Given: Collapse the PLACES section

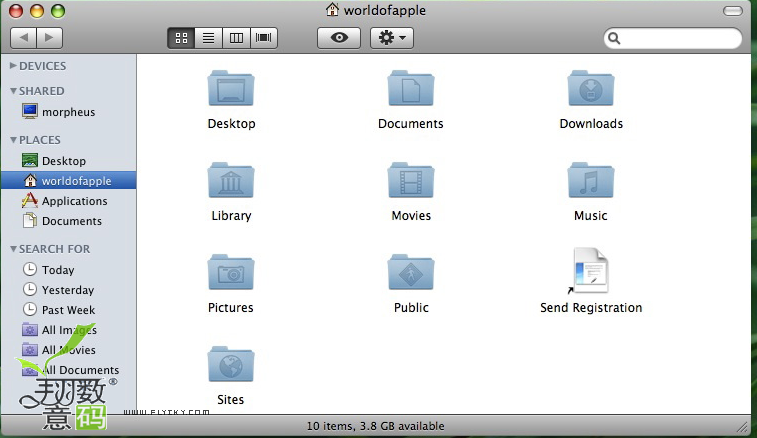Looking at the screenshot, I should point(13,140).
